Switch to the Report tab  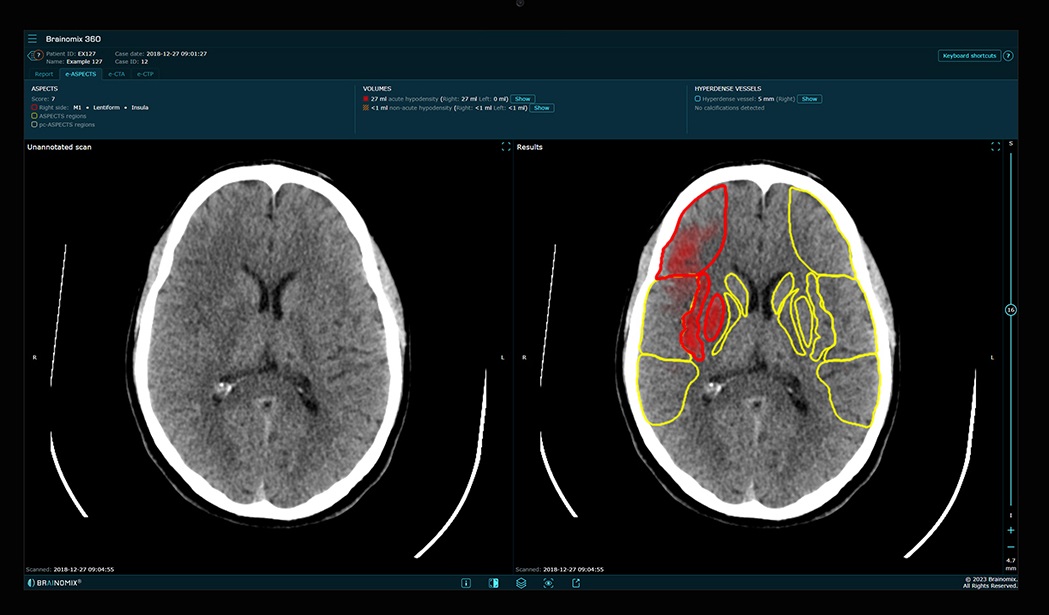tap(44, 74)
